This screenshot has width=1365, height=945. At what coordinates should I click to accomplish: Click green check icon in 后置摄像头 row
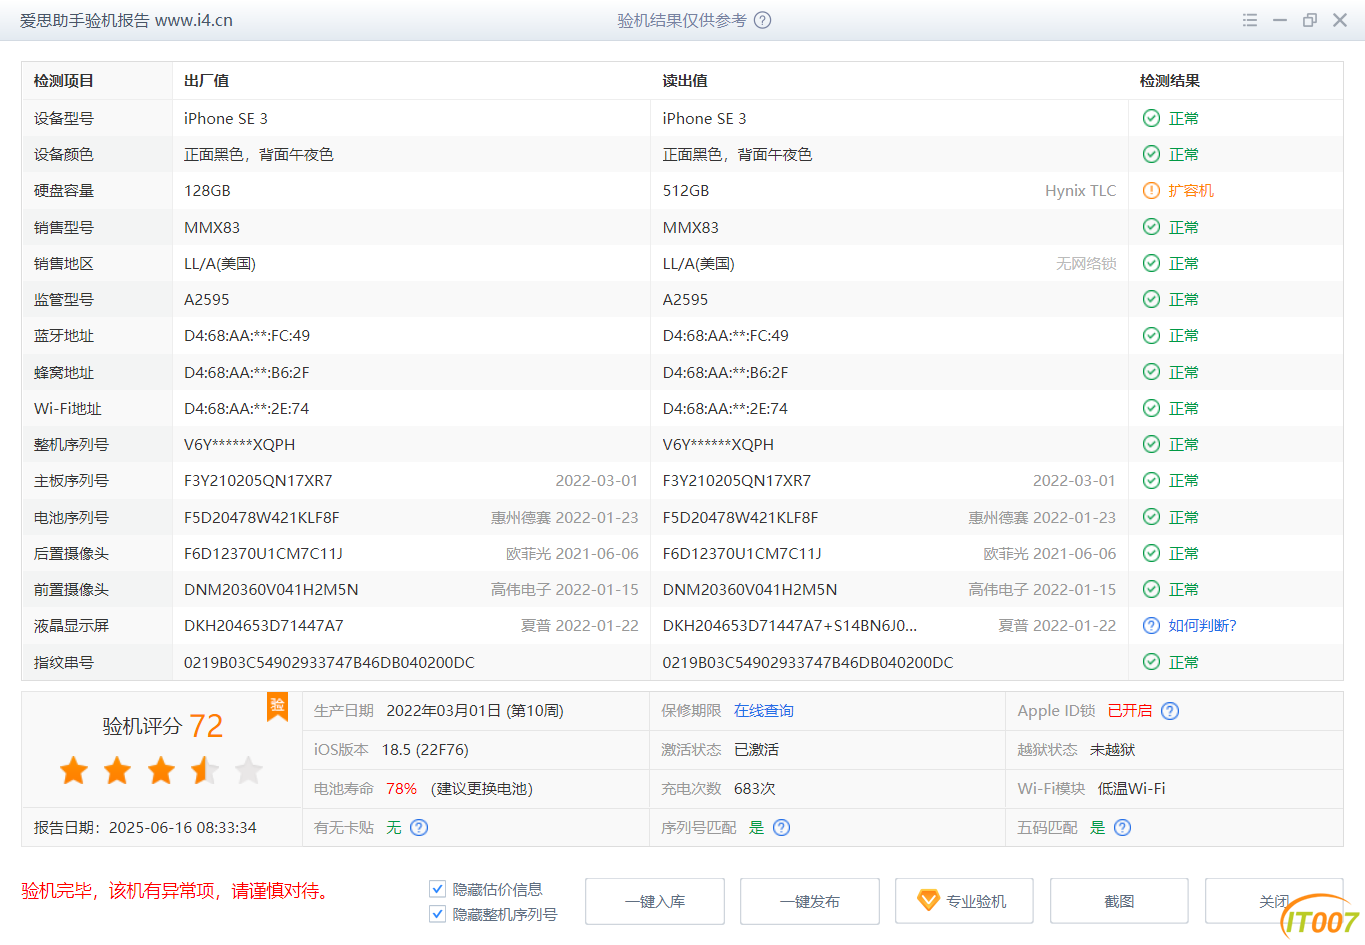(x=1151, y=553)
